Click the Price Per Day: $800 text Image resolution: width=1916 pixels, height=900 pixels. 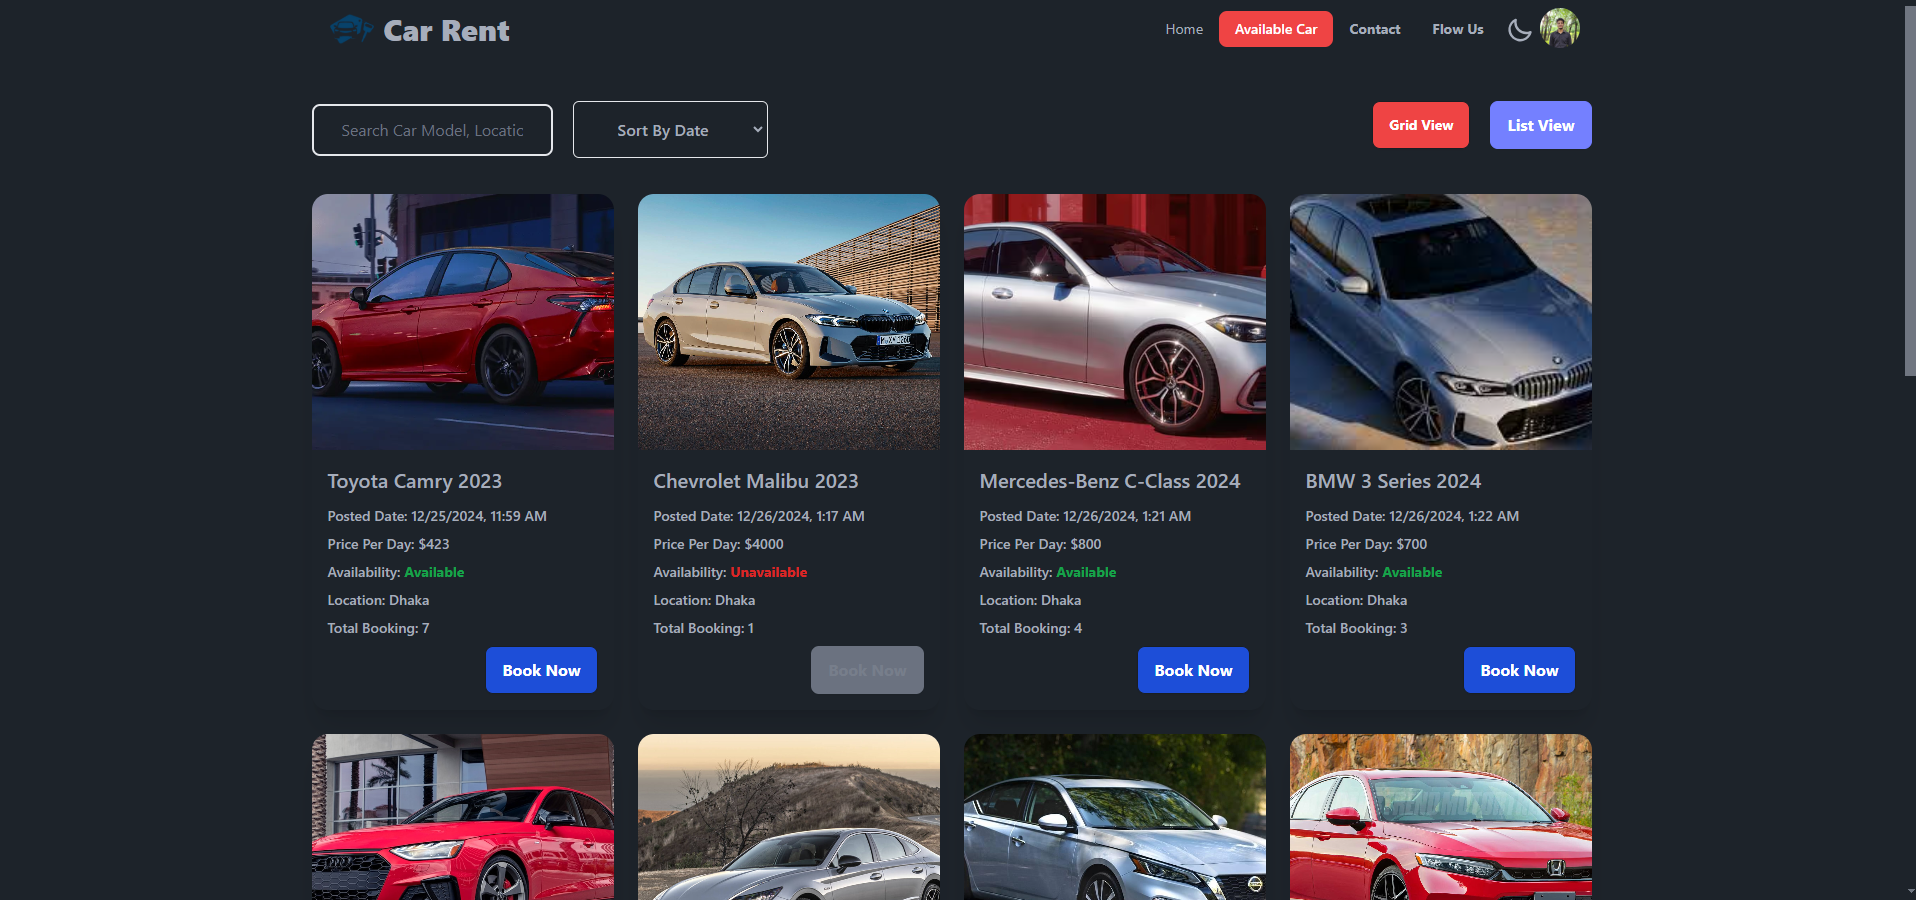click(1040, 544)
